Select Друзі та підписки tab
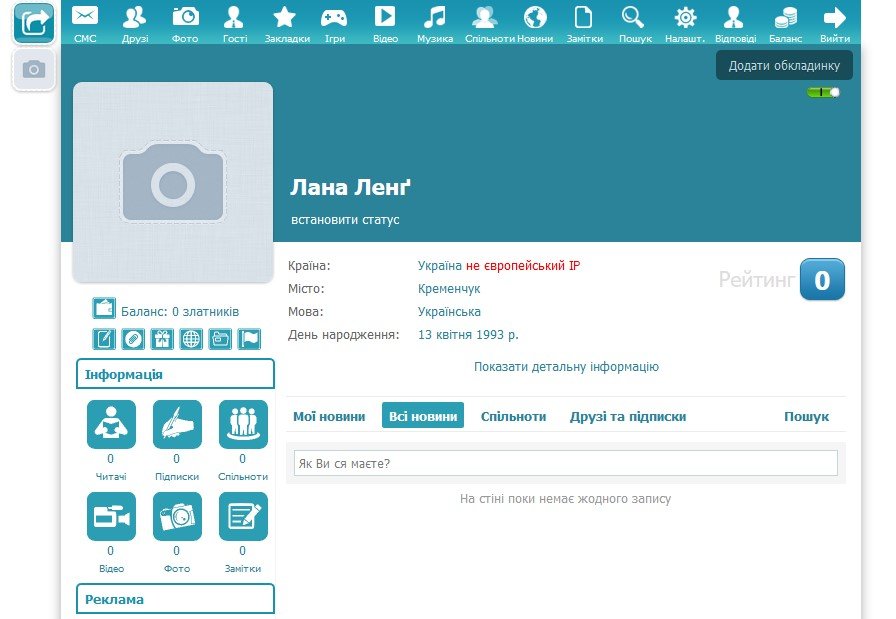896x619 pixels. [x=628, y=417]
